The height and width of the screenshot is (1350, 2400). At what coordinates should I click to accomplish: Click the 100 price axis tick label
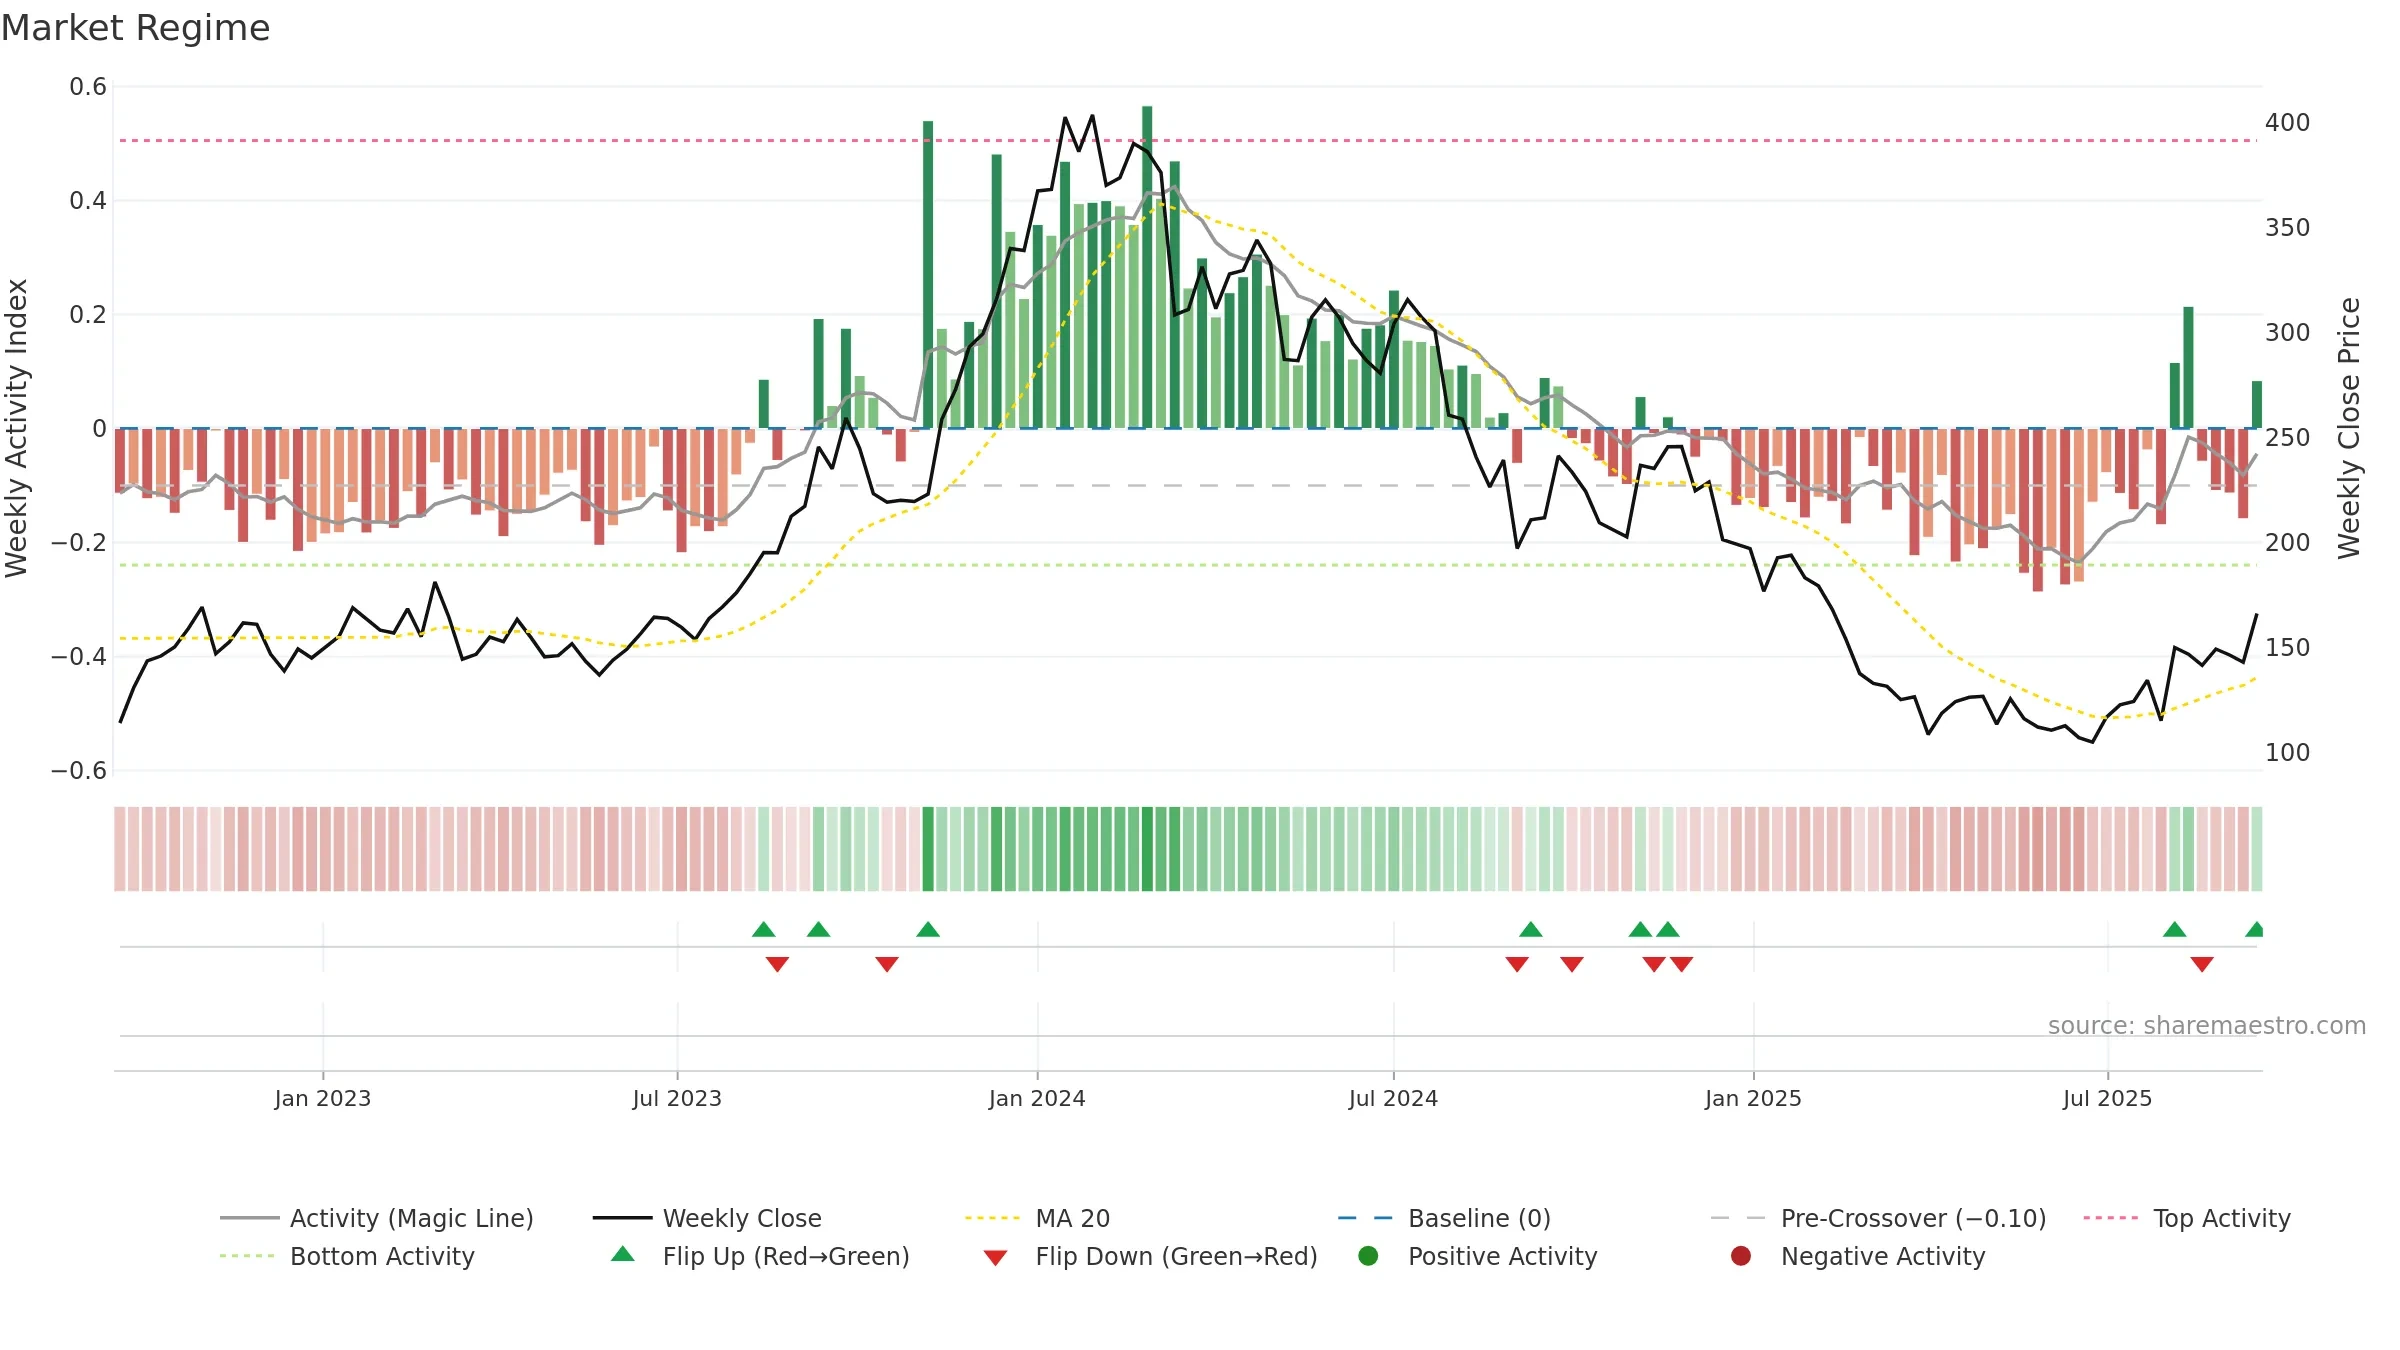(x=2288, y=753)
